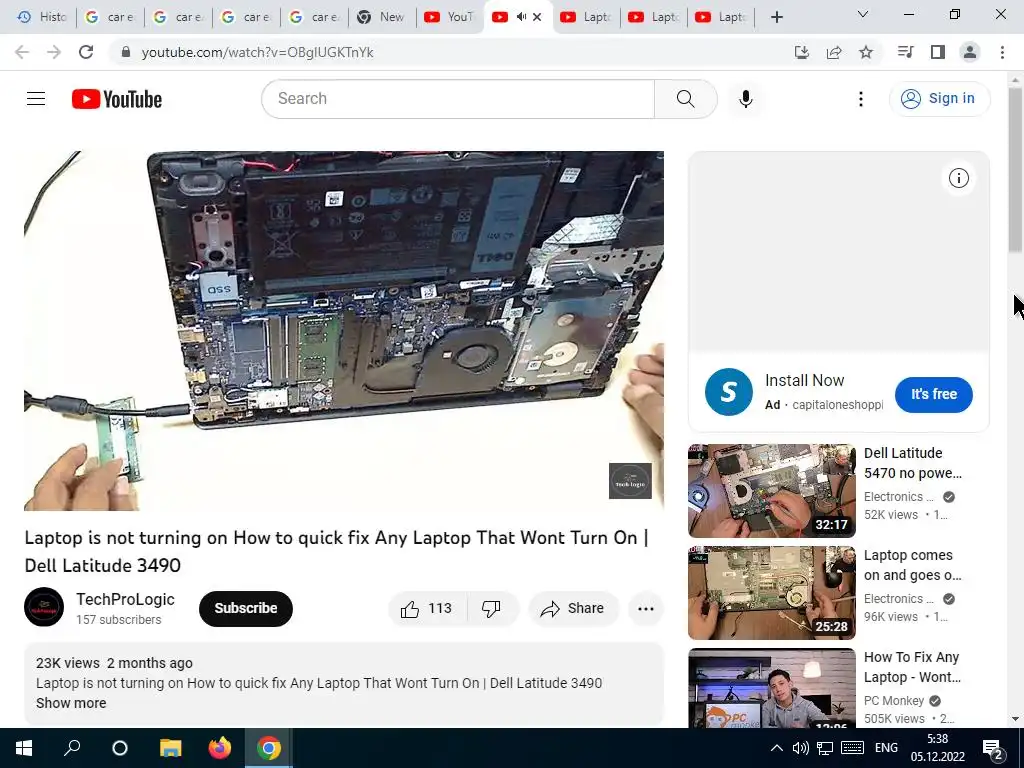Go to YouTube home via the logo

(x=117, y=99)
